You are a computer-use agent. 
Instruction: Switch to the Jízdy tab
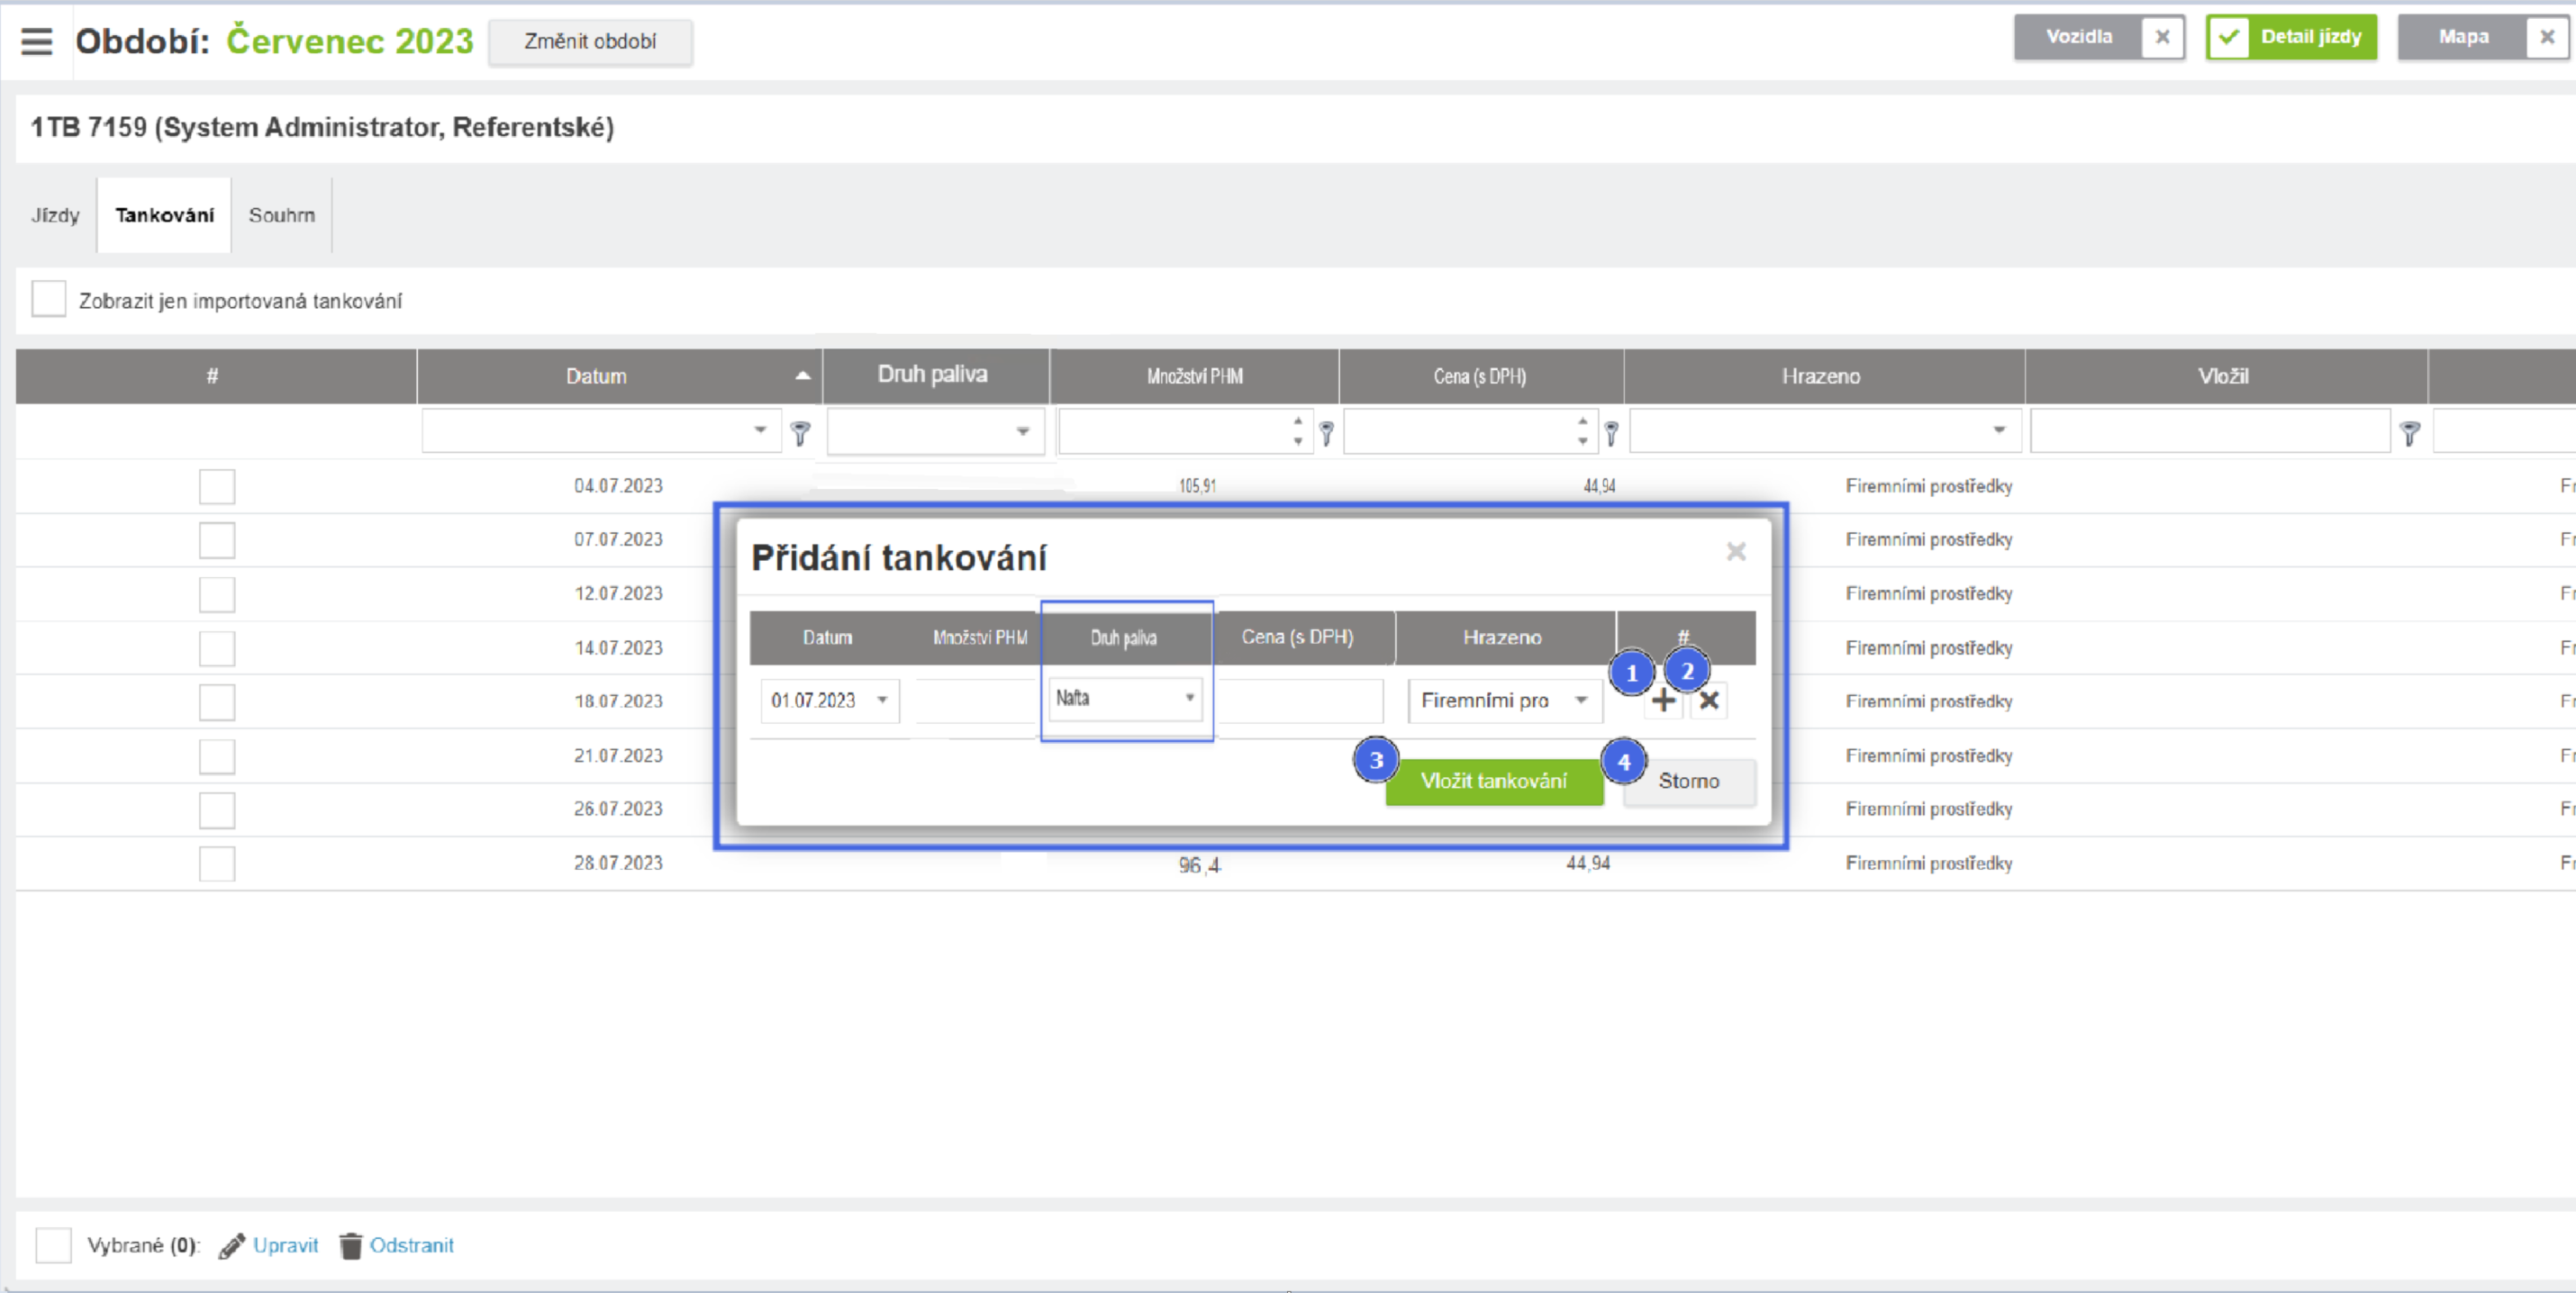click(x=55, y=215)
